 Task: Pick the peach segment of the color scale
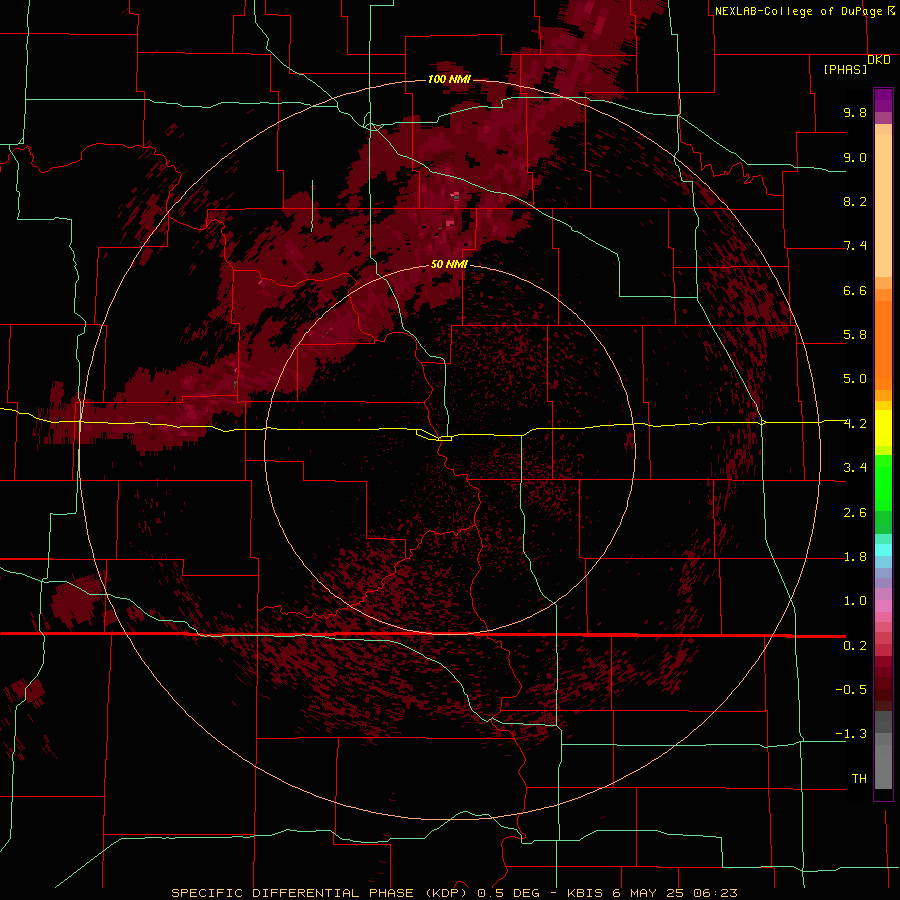coord(883,205)
